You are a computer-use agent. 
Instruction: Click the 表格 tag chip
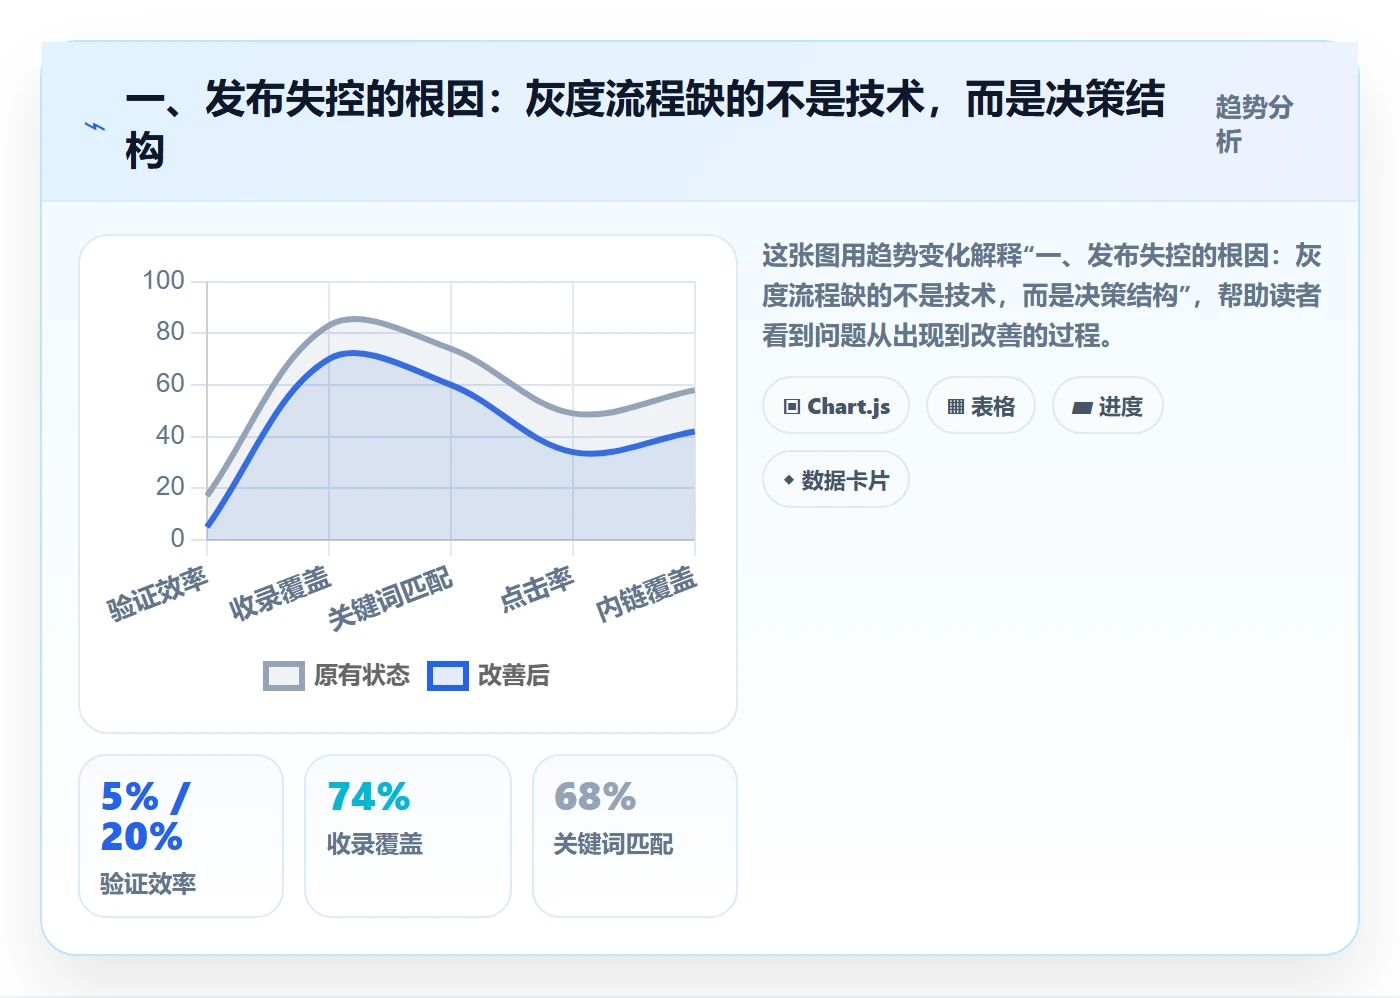(981, 406)
